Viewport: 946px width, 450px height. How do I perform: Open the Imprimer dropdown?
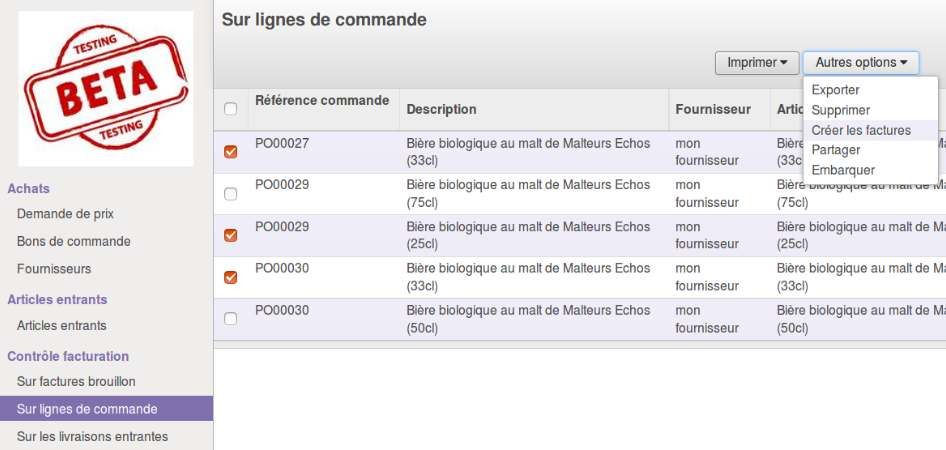click(x=757, y=63)
